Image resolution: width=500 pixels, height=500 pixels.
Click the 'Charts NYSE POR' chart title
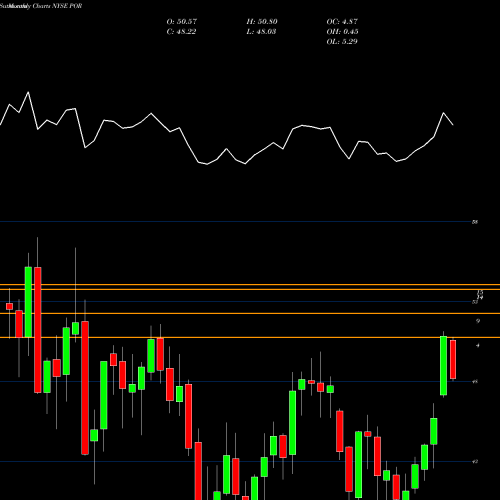tap(57, 6)
